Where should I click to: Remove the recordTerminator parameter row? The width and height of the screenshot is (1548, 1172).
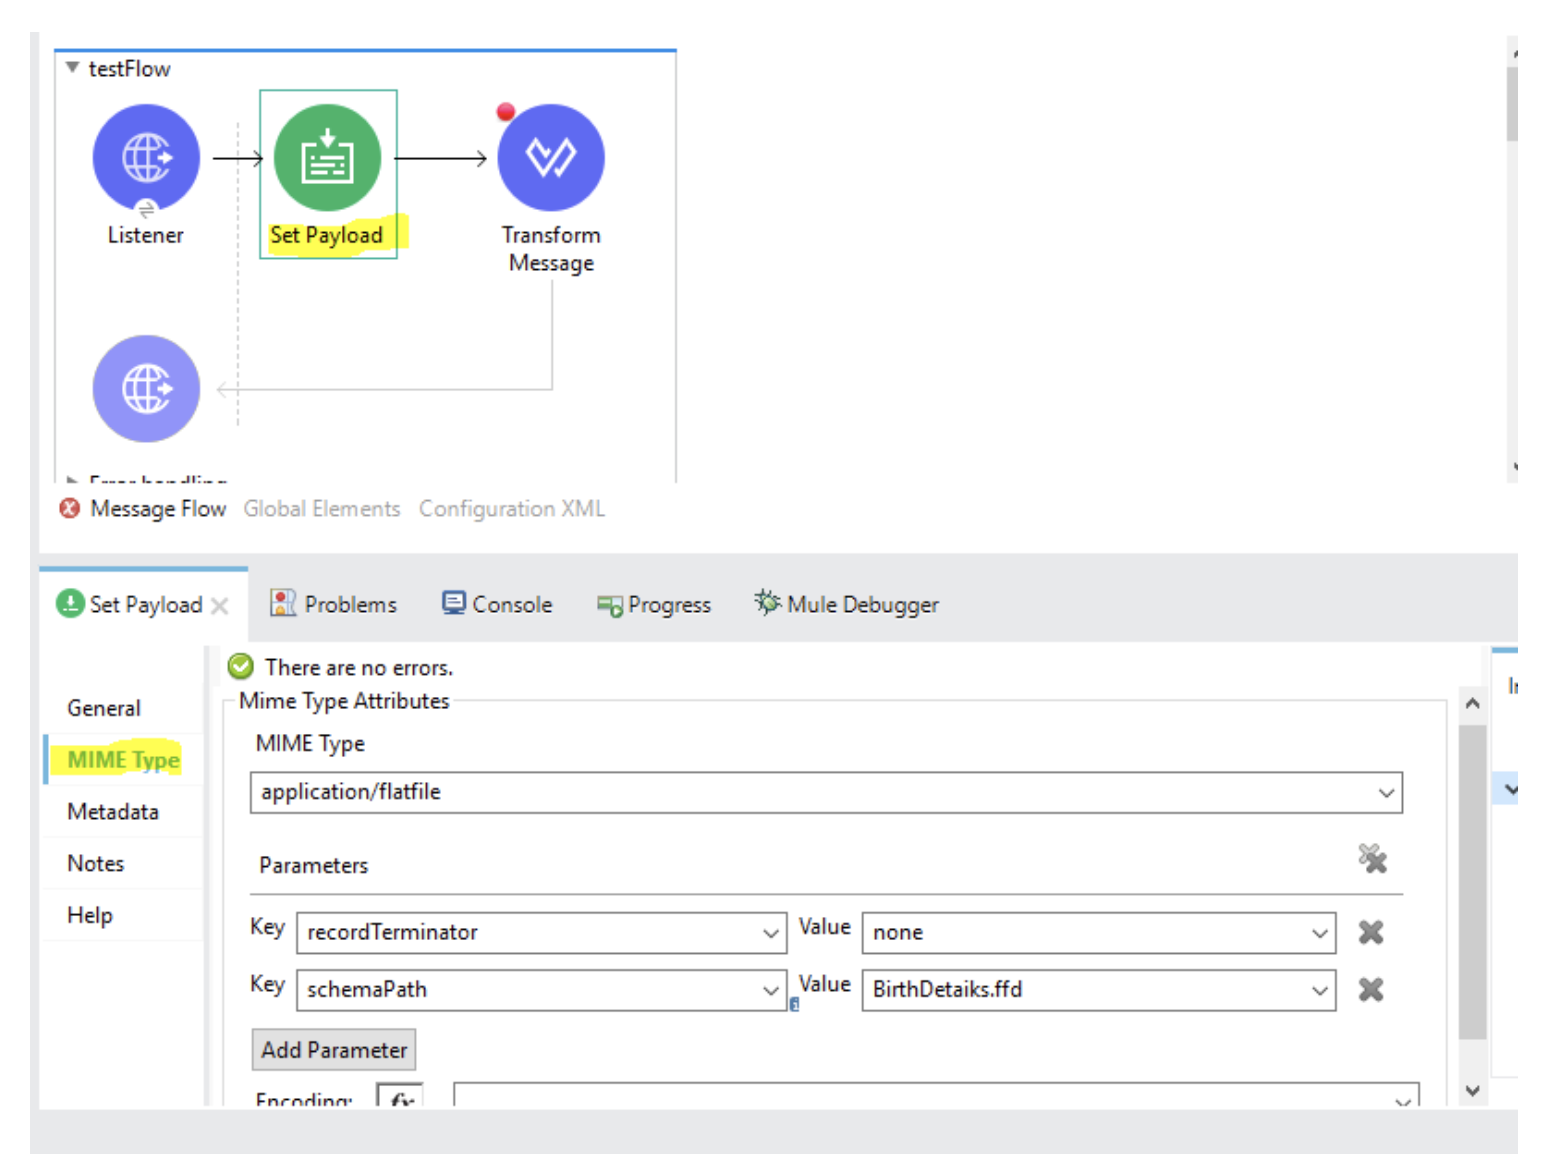pos(1370,932)
